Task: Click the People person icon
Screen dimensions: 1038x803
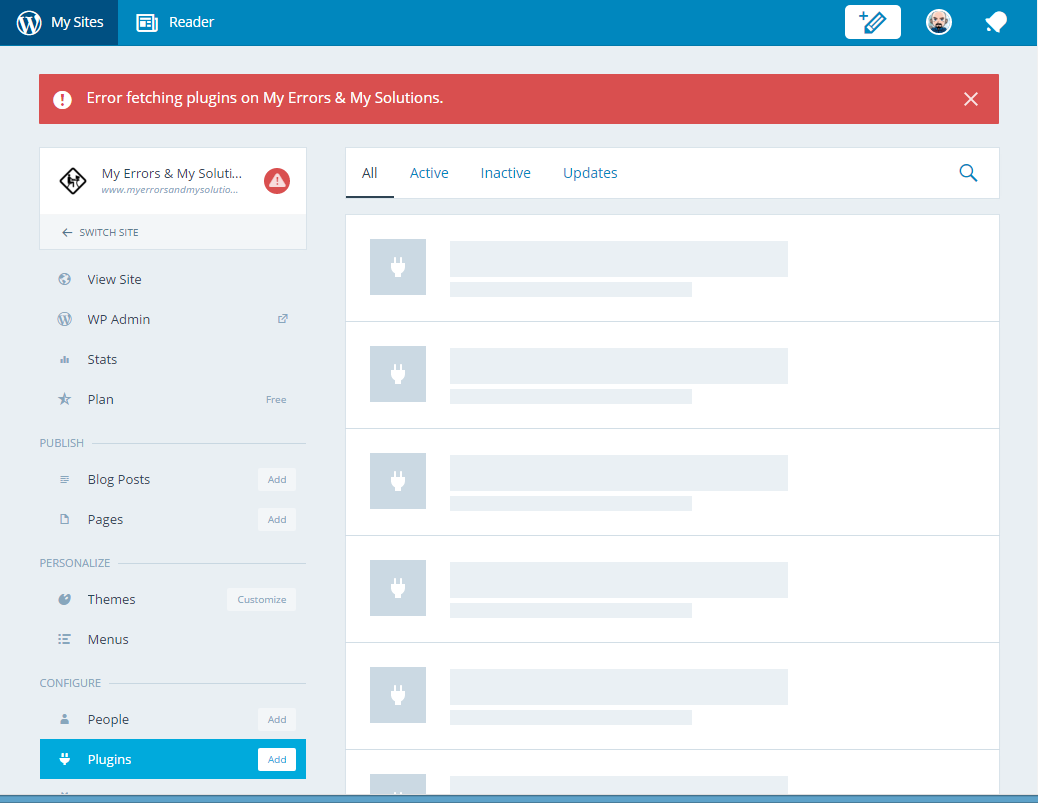Action: click(x=64, y=719)
